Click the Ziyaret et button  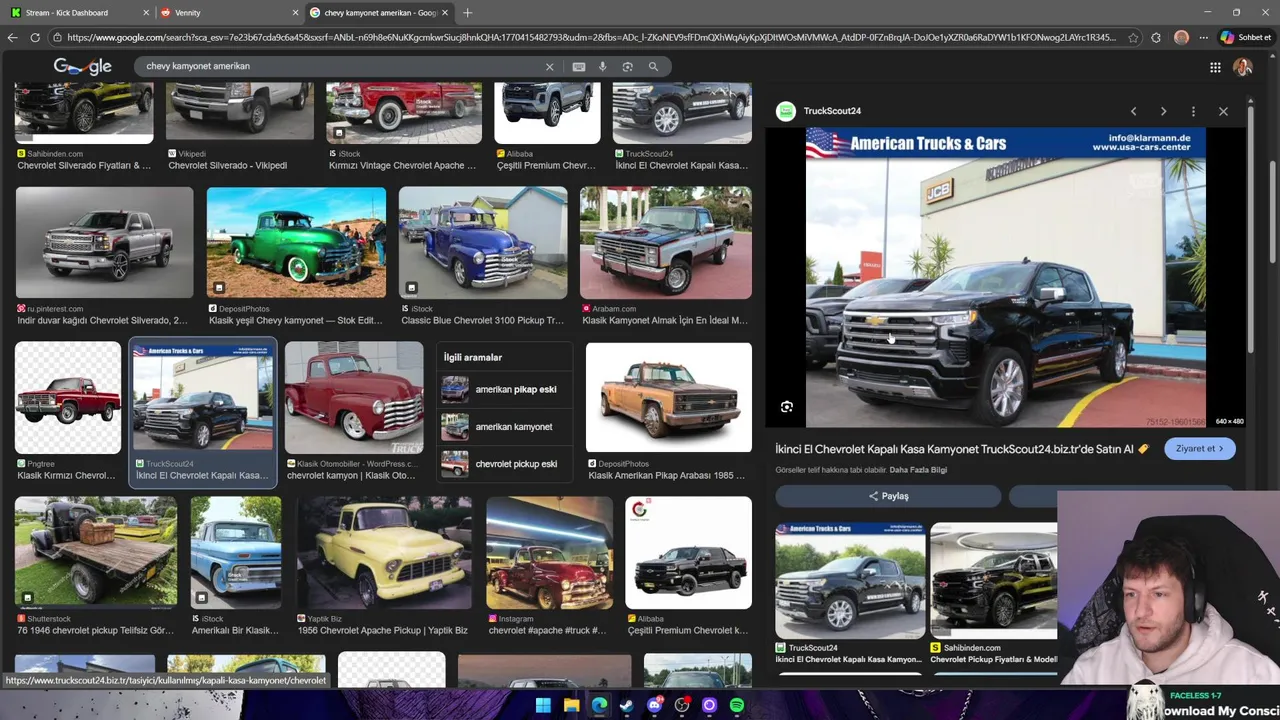pyautogui.click(x=1200, y=449)
